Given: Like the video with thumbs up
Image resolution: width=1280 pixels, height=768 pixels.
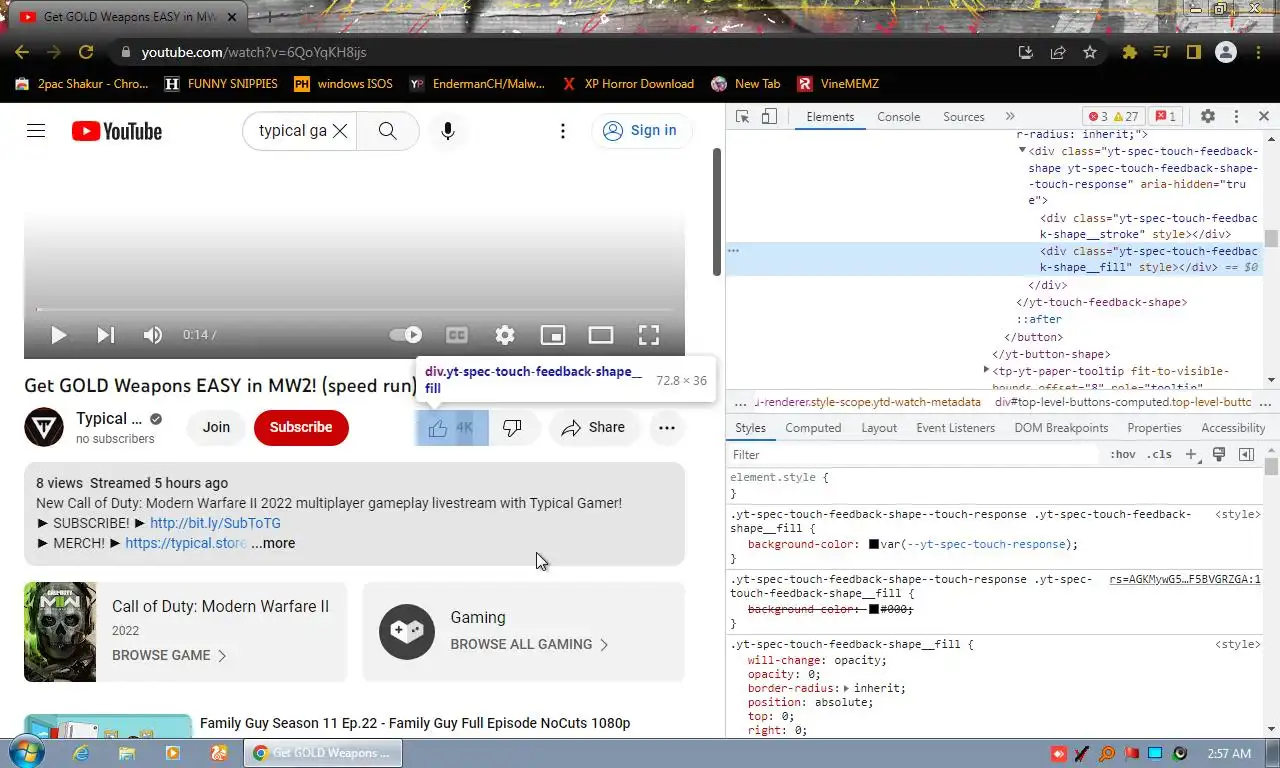Looking at the screenshot, I should (x=451, y=428).
